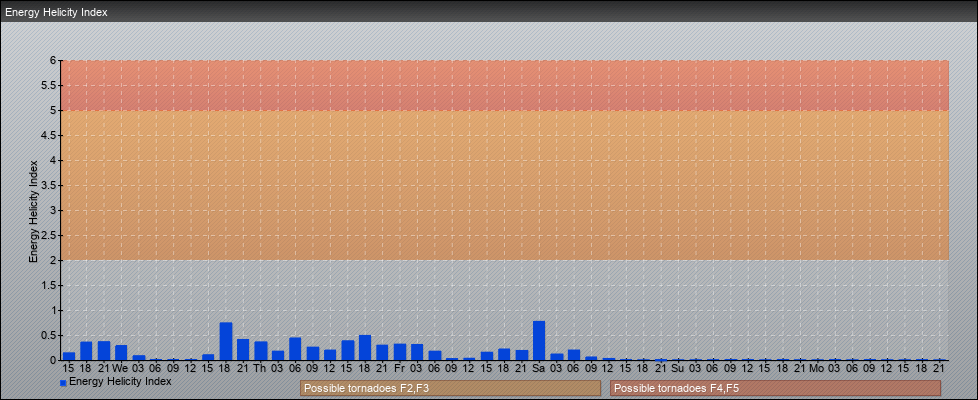This screenshot has width=978, height=400.
Task: Click the '2.5' value on y-axis
Action: (49, 235)
